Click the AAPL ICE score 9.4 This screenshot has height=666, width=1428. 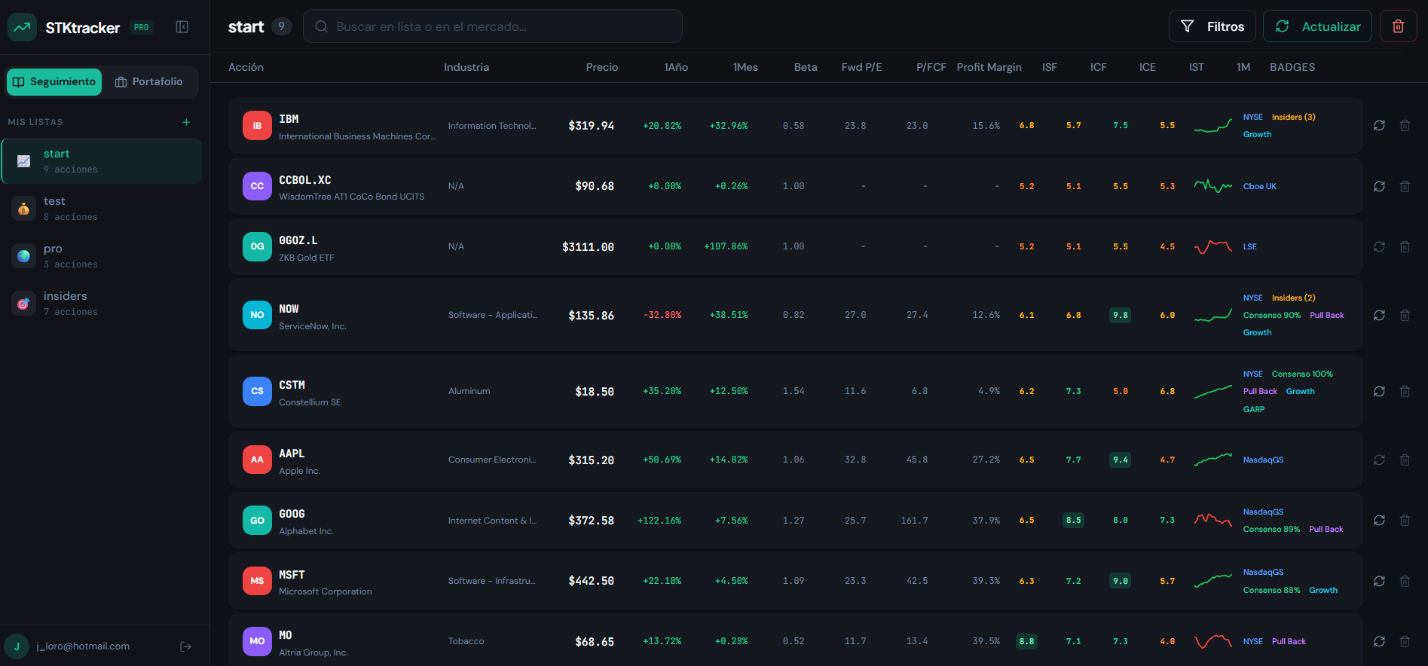1120,460
